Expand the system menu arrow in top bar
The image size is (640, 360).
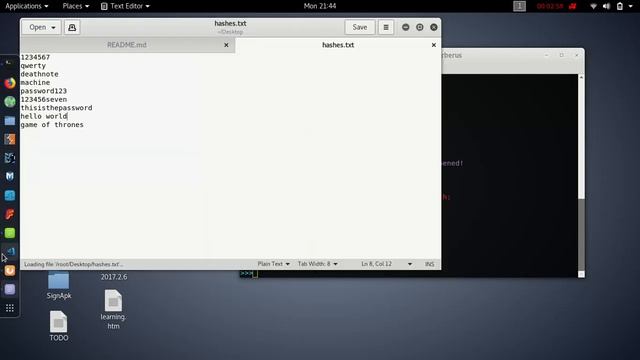coord(630,6)
